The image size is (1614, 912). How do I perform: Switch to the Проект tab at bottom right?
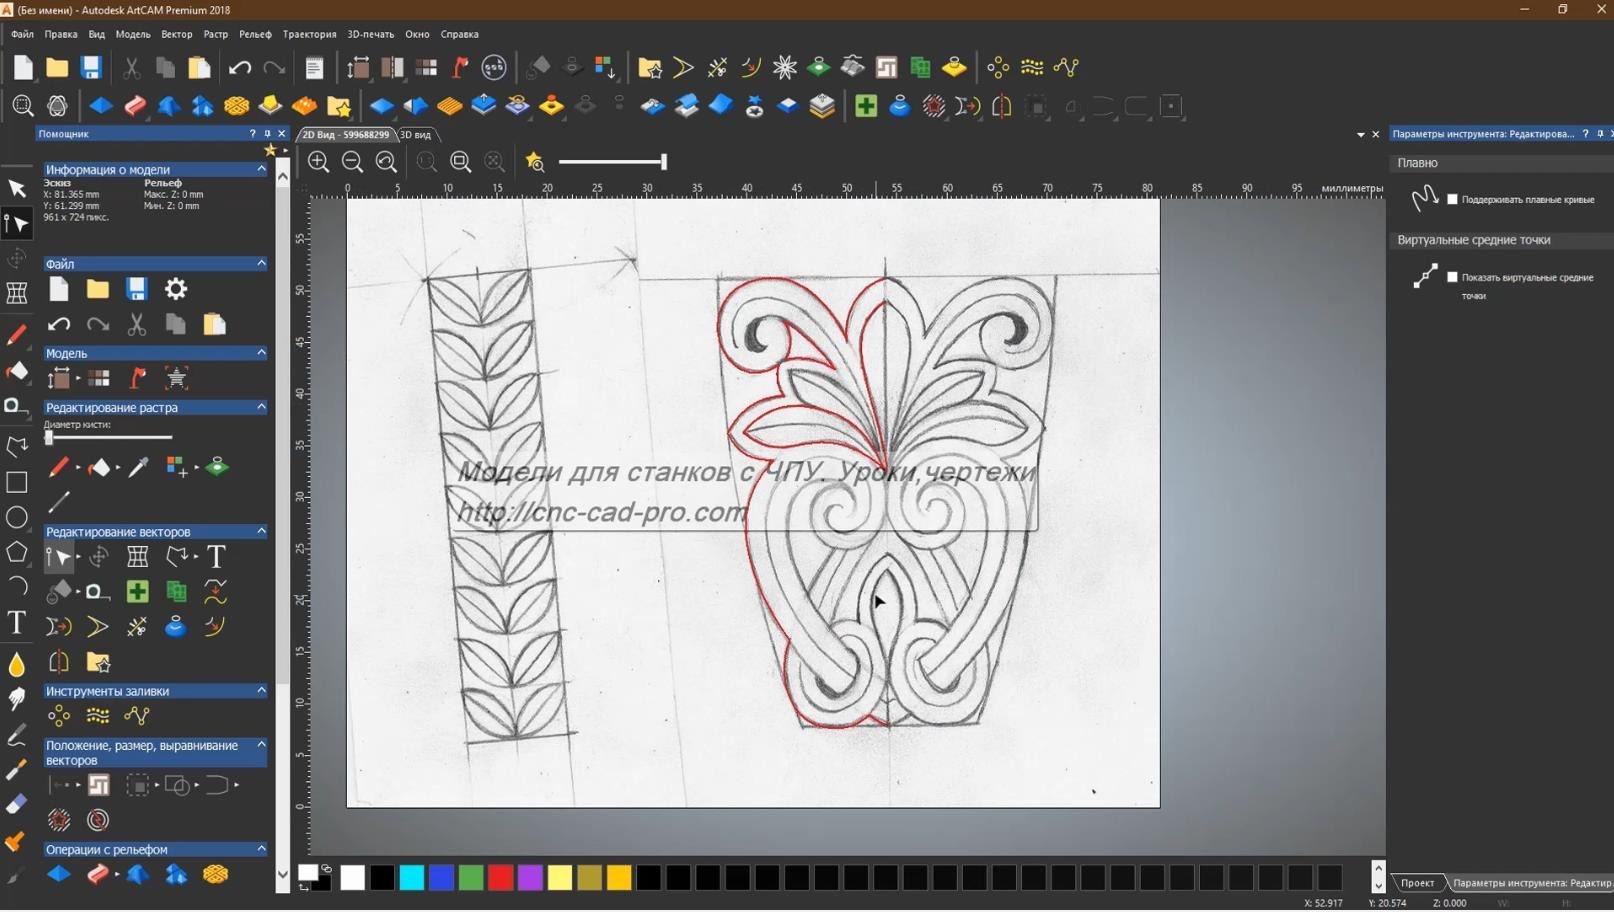[x=1417, y=883]
